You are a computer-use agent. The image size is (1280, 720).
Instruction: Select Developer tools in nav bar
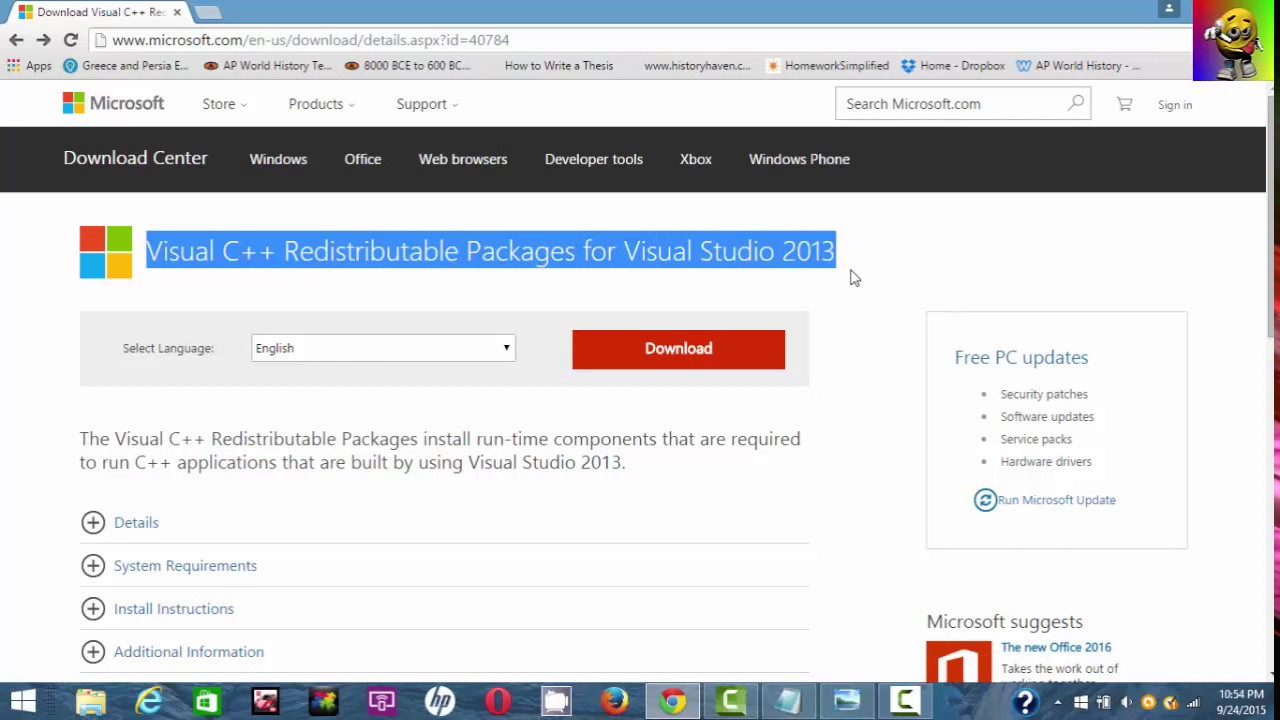[594, 159]
